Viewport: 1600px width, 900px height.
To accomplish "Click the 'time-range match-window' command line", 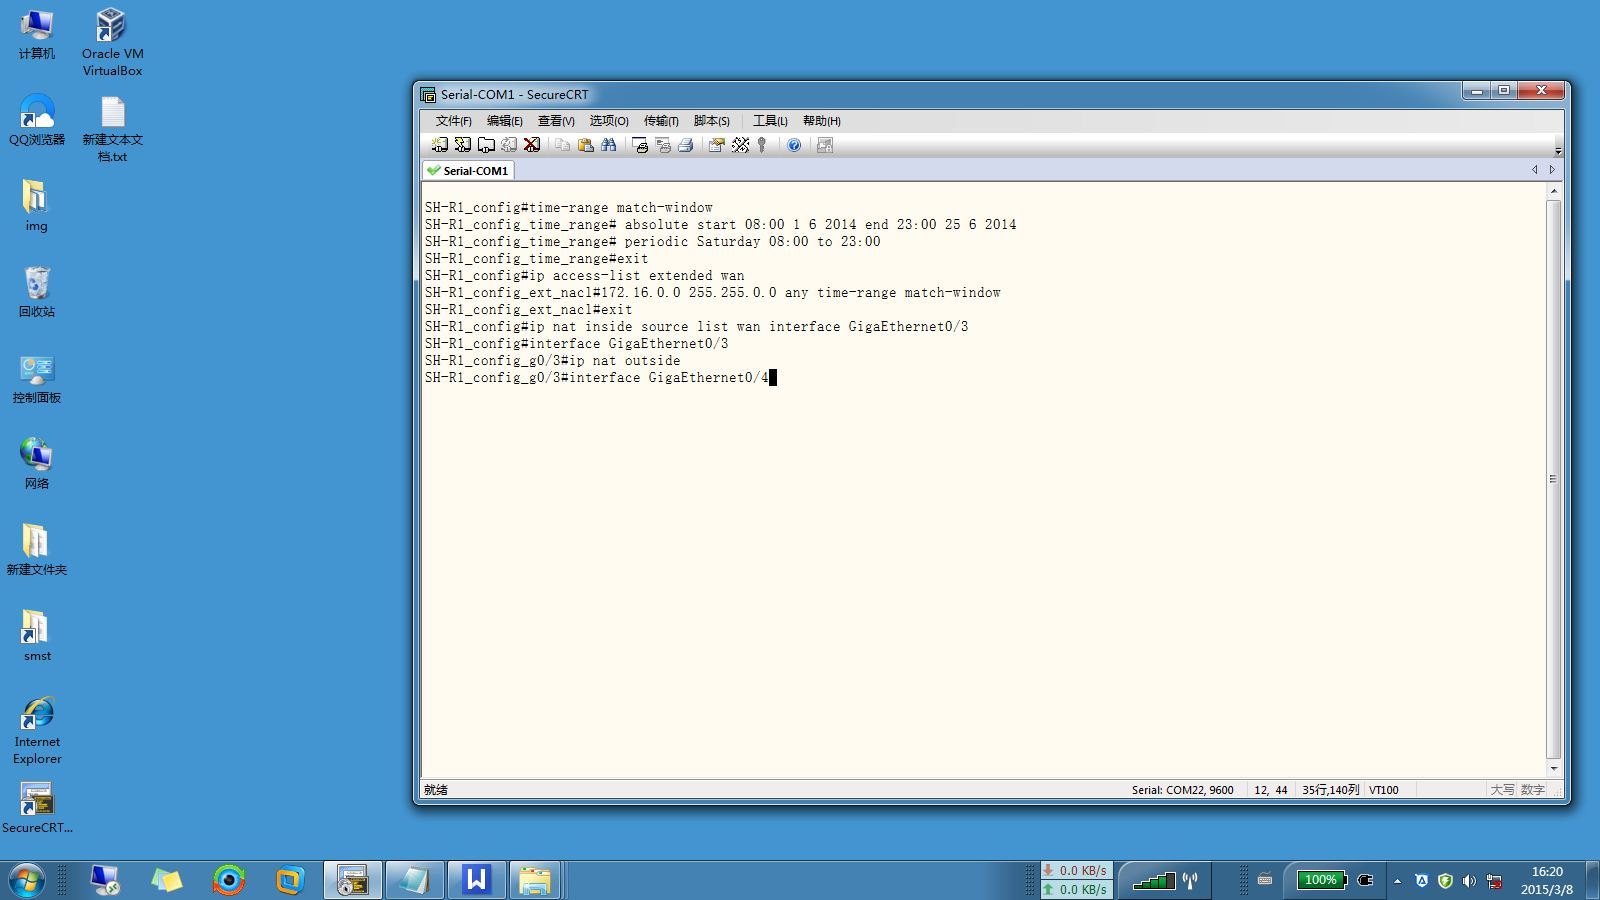I will click(x=569, y=208).
